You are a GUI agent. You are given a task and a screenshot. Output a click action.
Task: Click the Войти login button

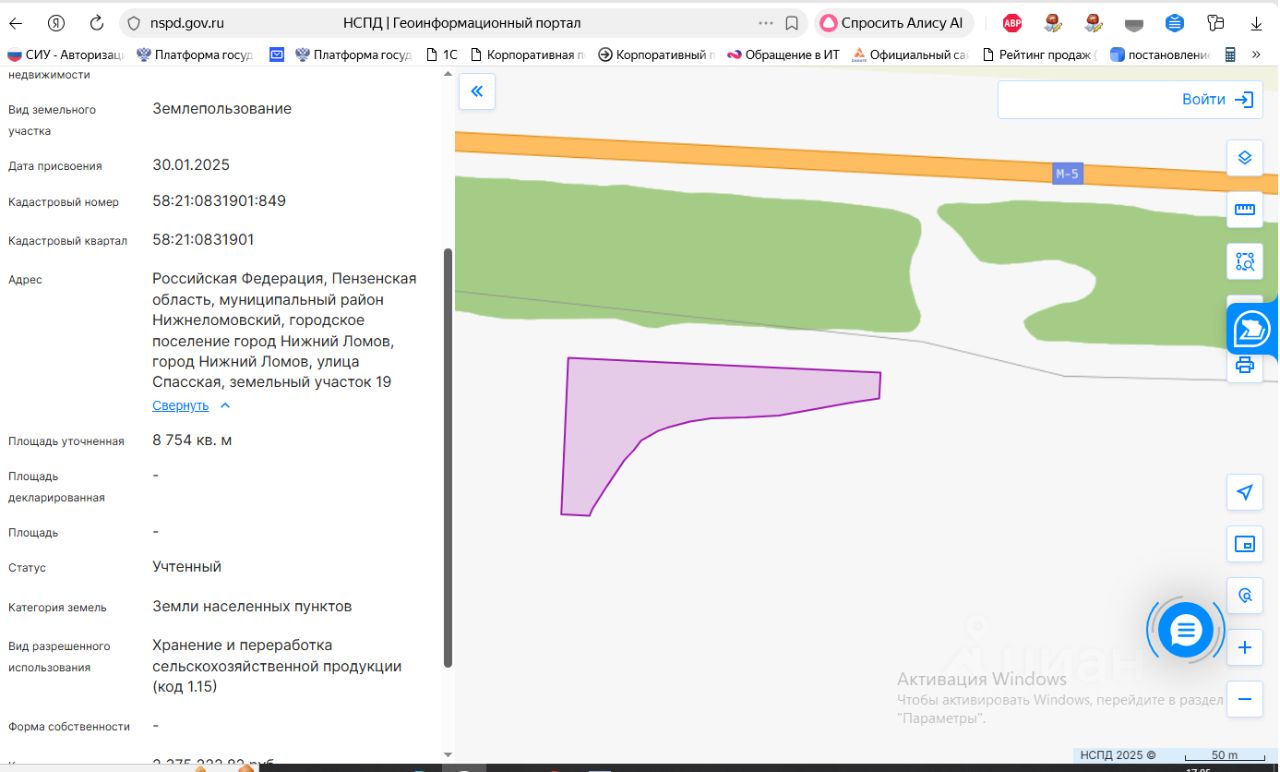pos(1217,99)
